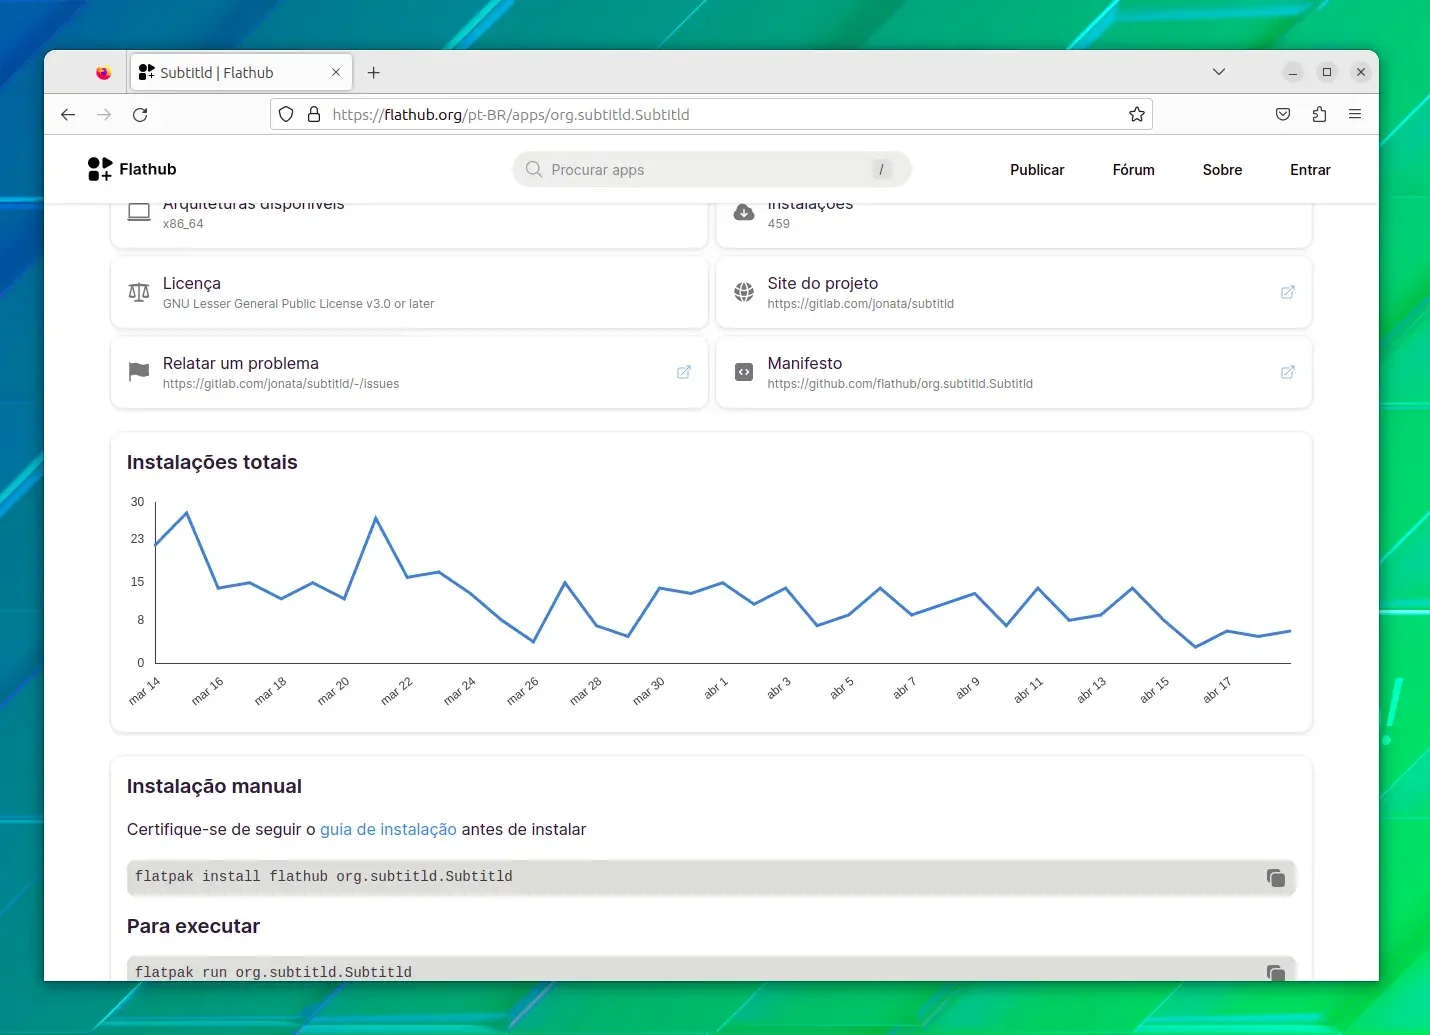Open the Extensions puzzle icon
This screenshot has width=1430, height=1035.
click(x=1319, y=114)
